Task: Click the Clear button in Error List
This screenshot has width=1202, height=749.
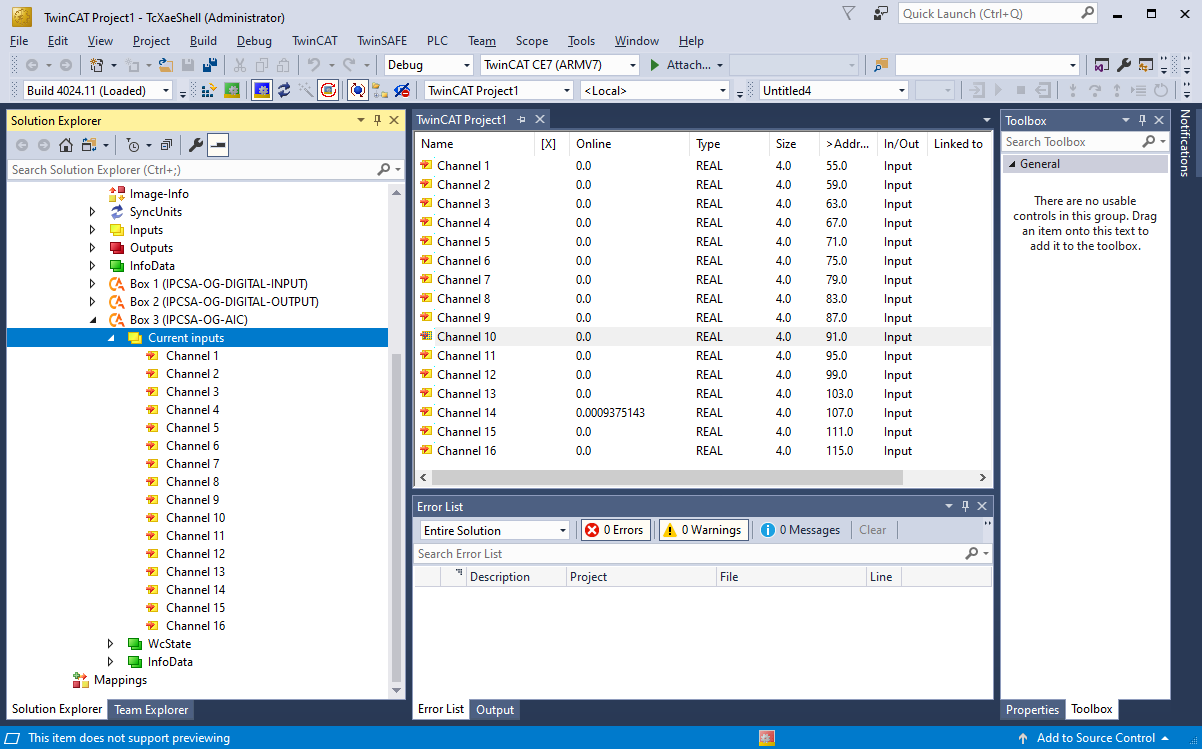Action: coord(873,530)
